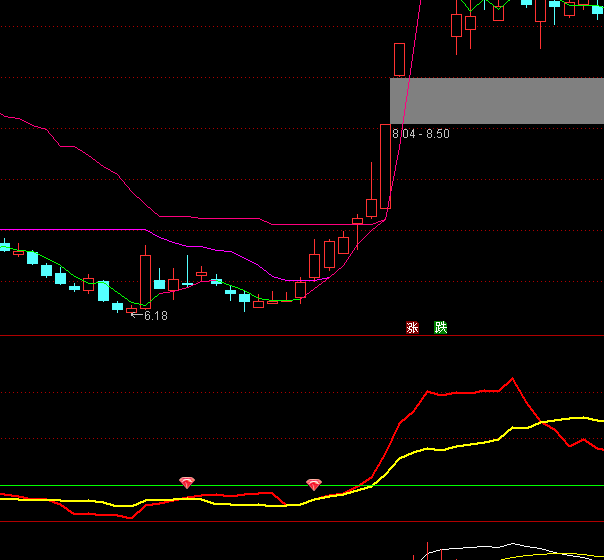The width and height of the screenshot is (604, 560).
Task: Select the tall red candle beside the gap label
Action: click(385, 165)
